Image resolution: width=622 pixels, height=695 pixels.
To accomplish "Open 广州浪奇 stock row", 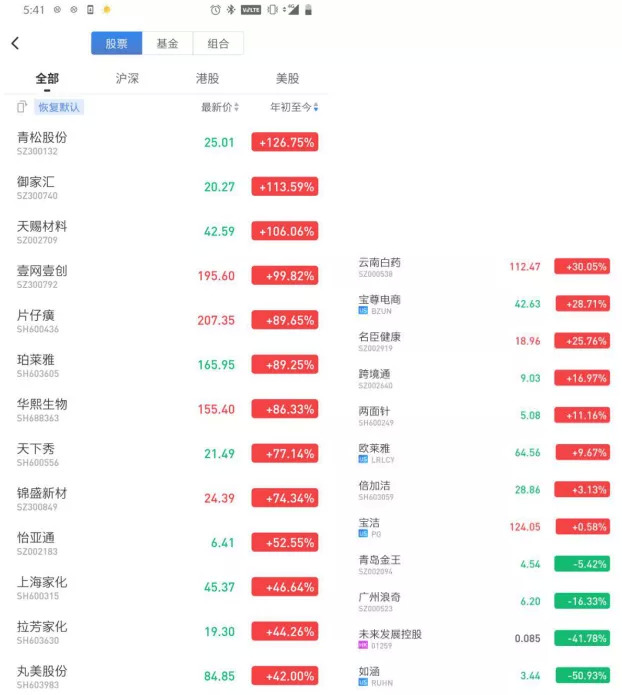I will tap(484, 601).
